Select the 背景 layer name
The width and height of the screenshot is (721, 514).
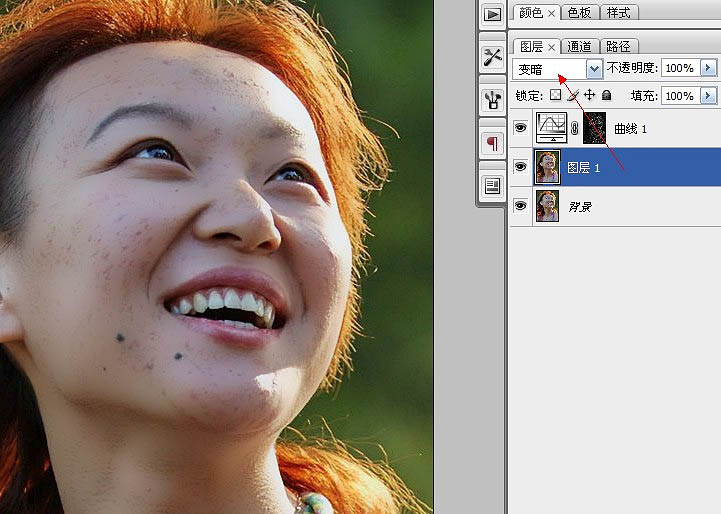[580, 207]
